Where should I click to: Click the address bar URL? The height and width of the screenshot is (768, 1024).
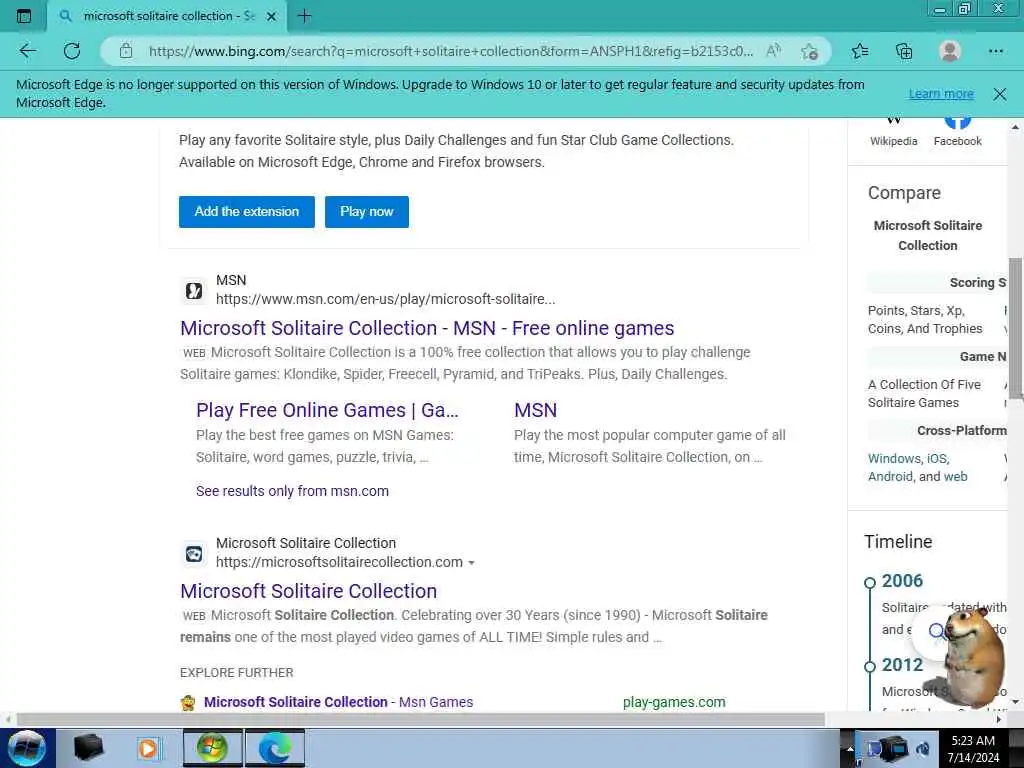(451, 51)
